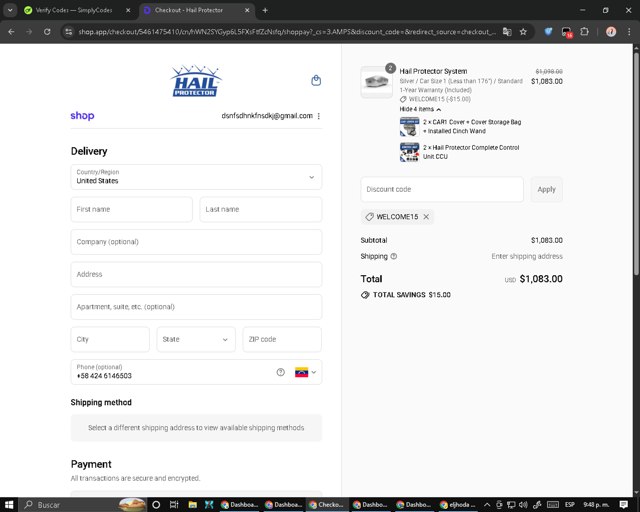This screenshot has width=640, height=512.
Task: Click the CAR1 Cover item thumbnail
Action: pos(409,127)
